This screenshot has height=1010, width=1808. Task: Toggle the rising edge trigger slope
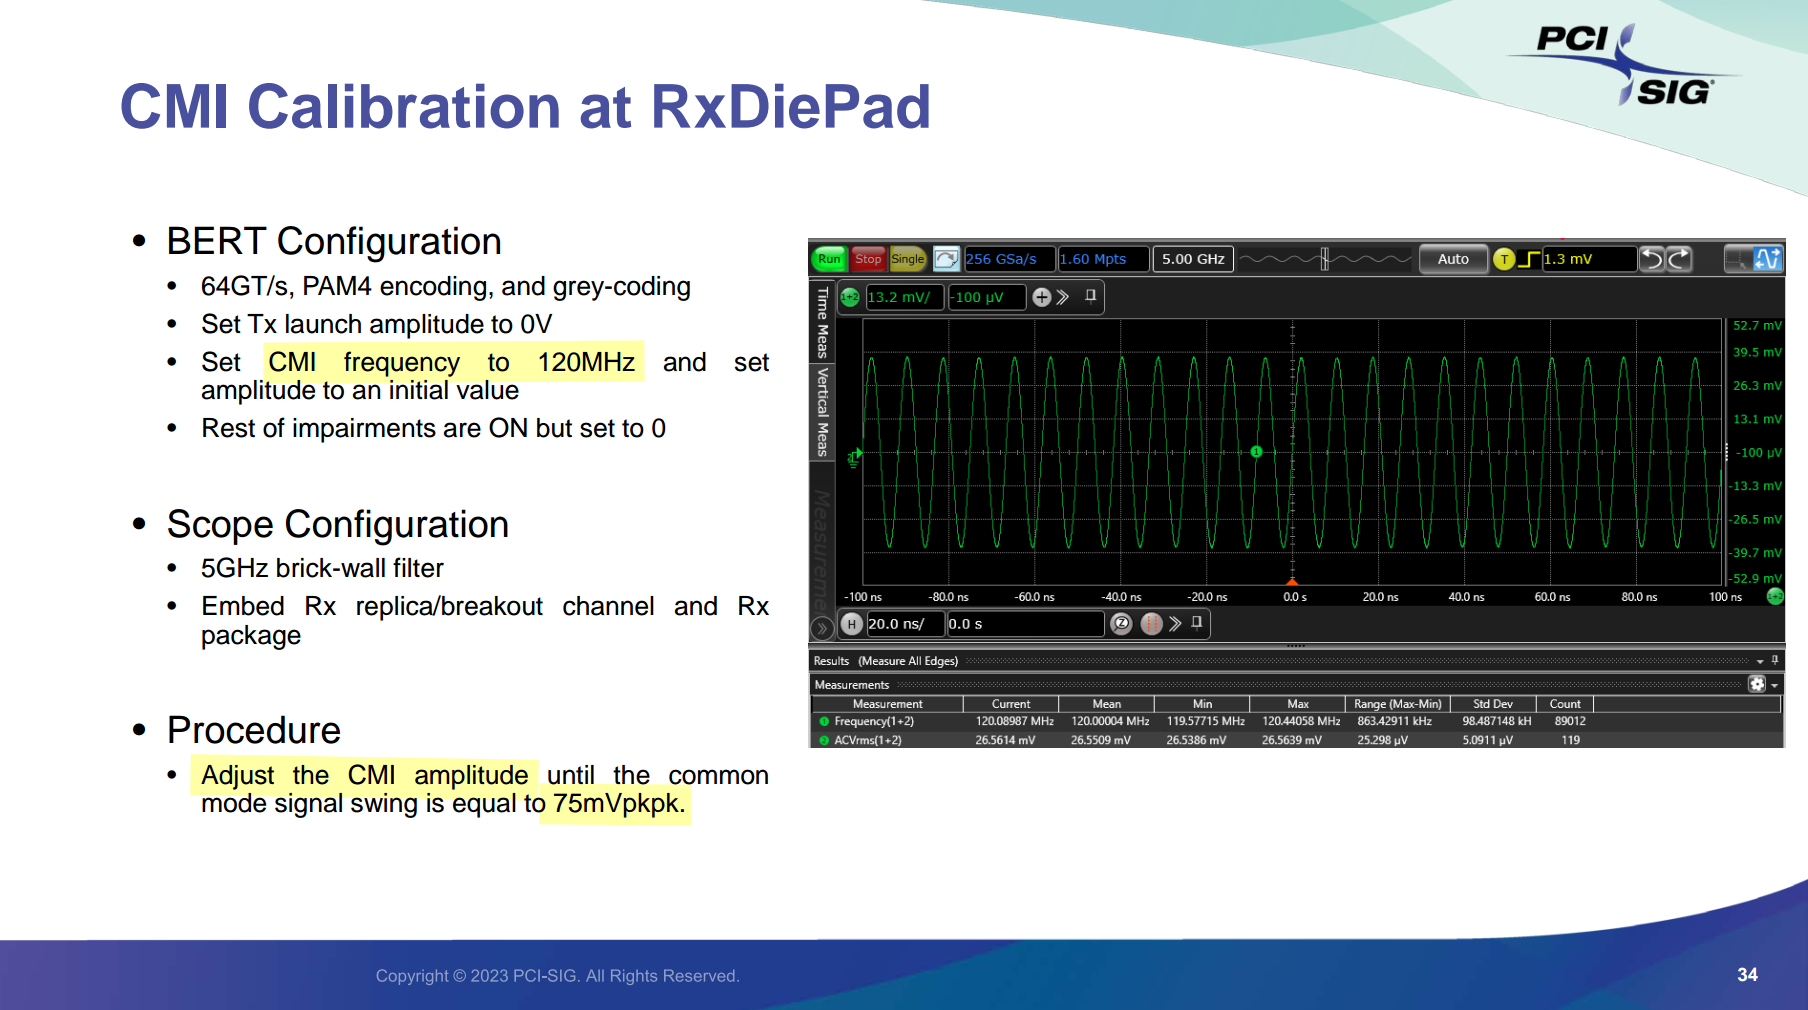[1528, 260]
